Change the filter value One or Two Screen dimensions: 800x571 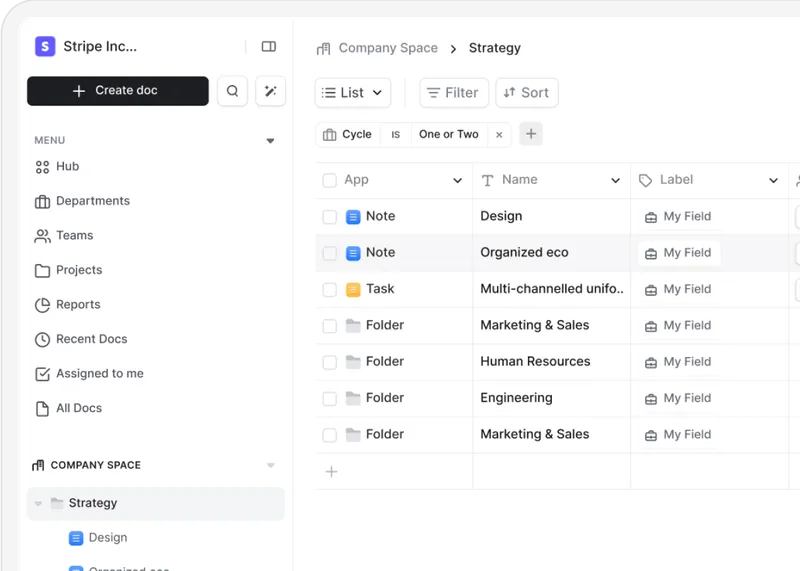(x=448, y=134)
